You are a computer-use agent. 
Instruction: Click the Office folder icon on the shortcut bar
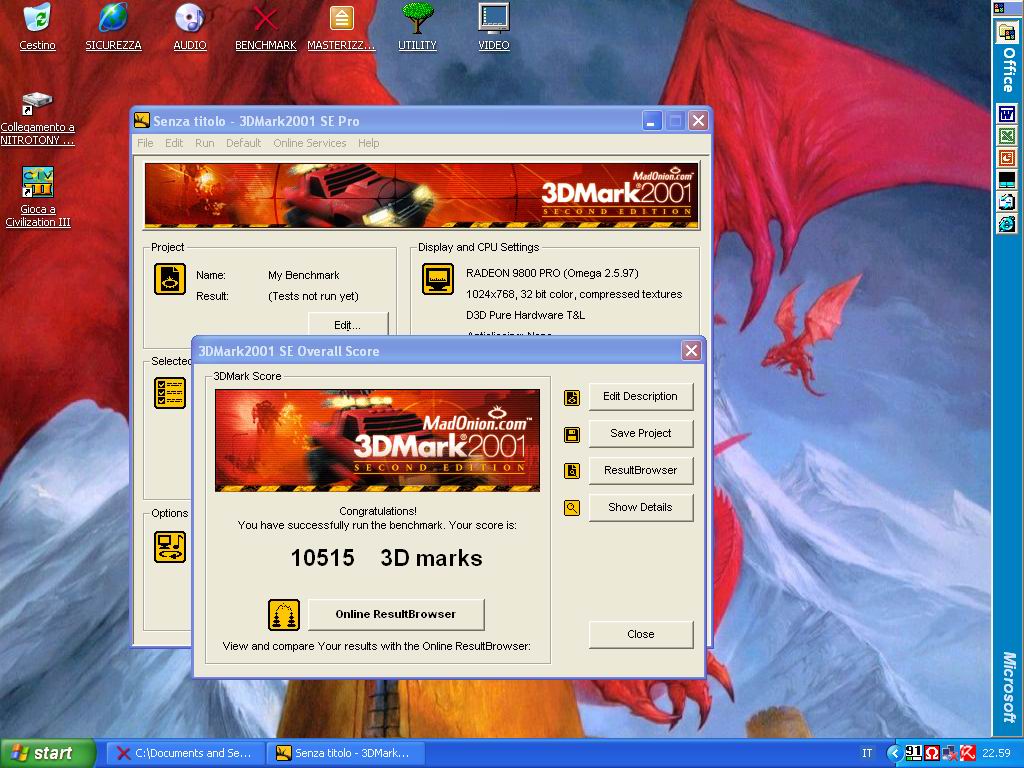pos(1006,31)
